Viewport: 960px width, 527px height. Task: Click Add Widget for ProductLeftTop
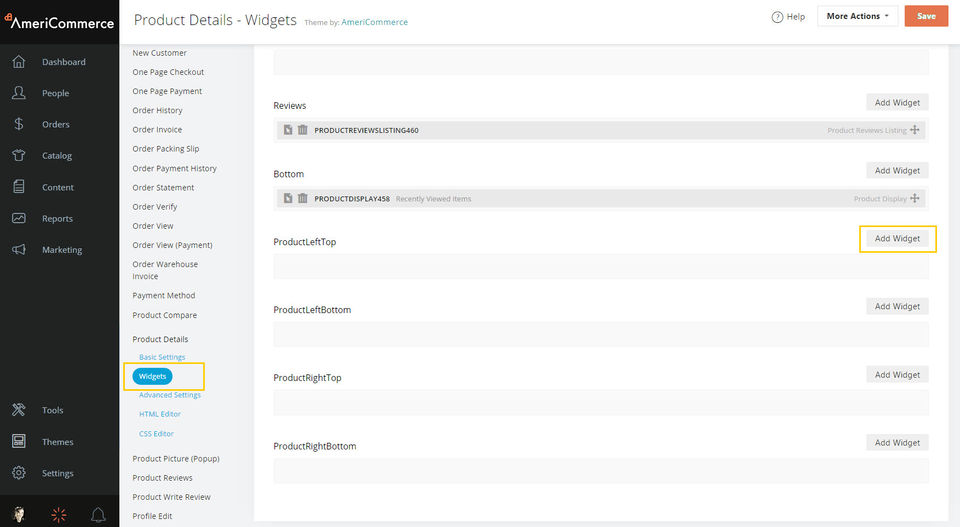coord(897,239)
